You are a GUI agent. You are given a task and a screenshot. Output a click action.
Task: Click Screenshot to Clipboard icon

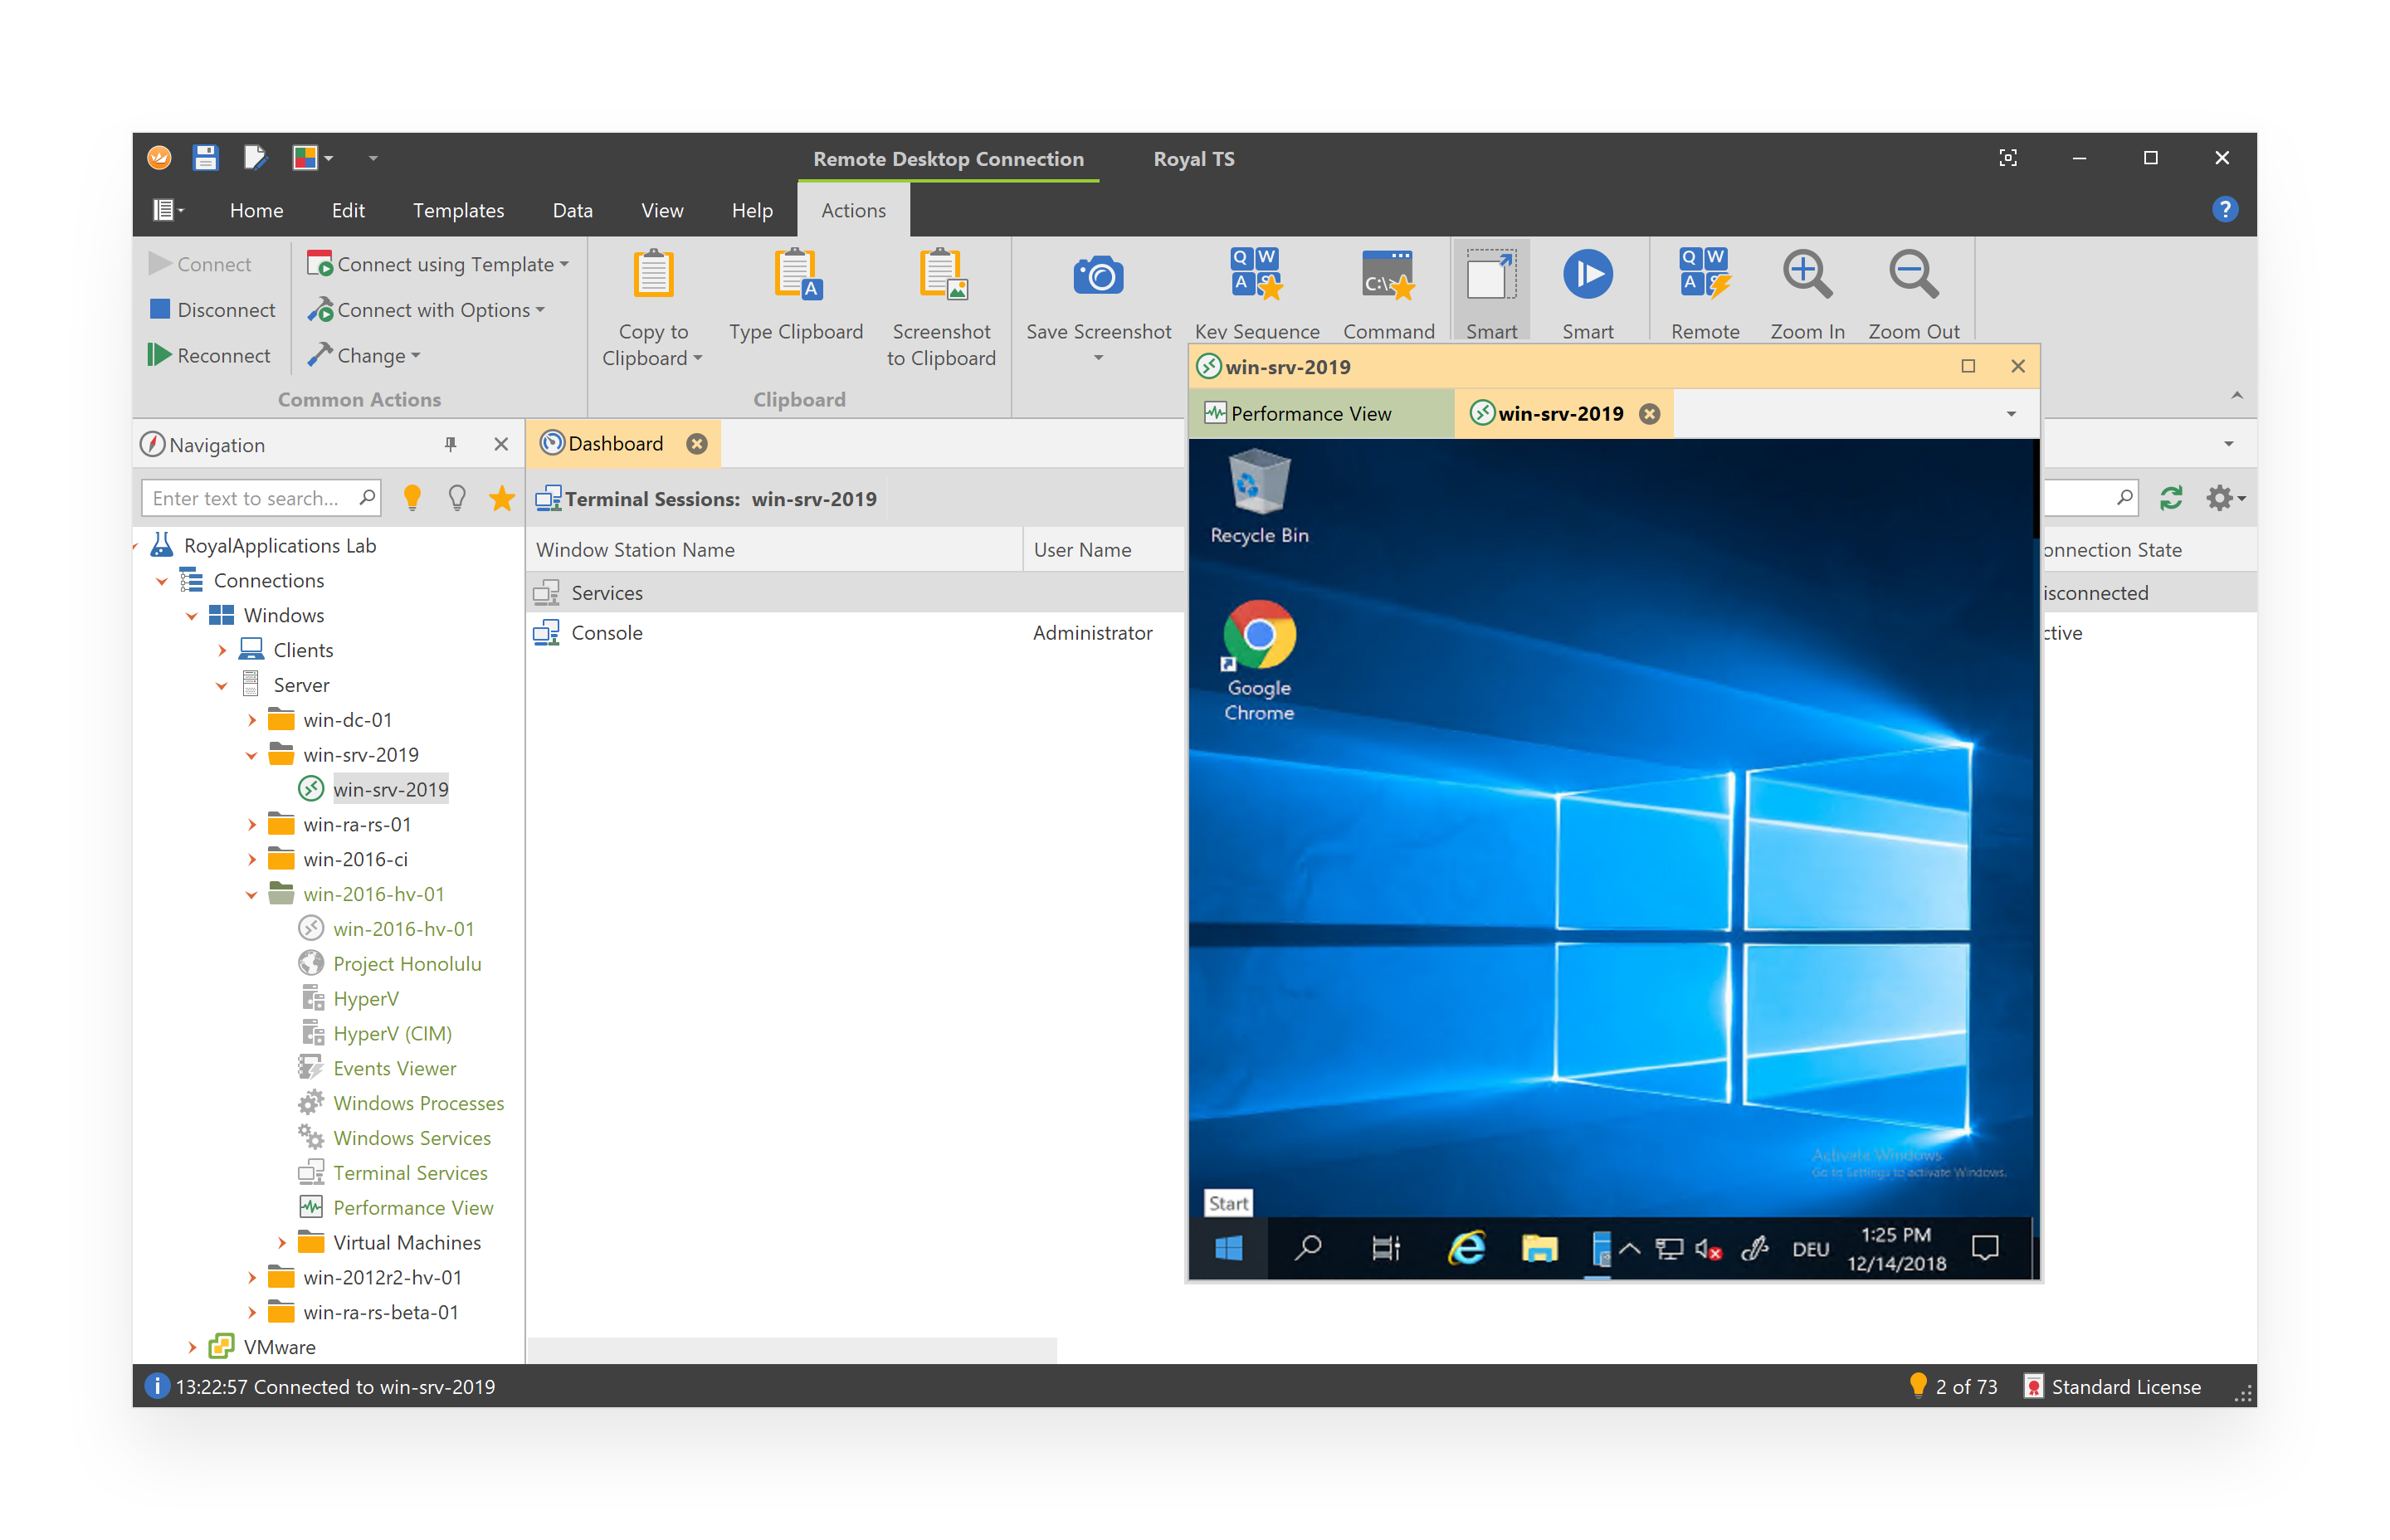click(x=942, y=275)
